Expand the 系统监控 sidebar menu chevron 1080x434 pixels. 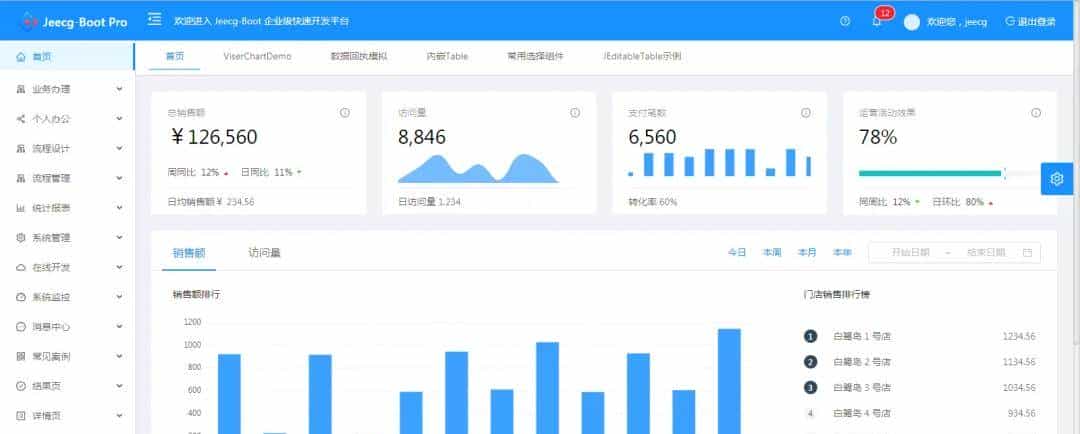(x=119, y=297)
